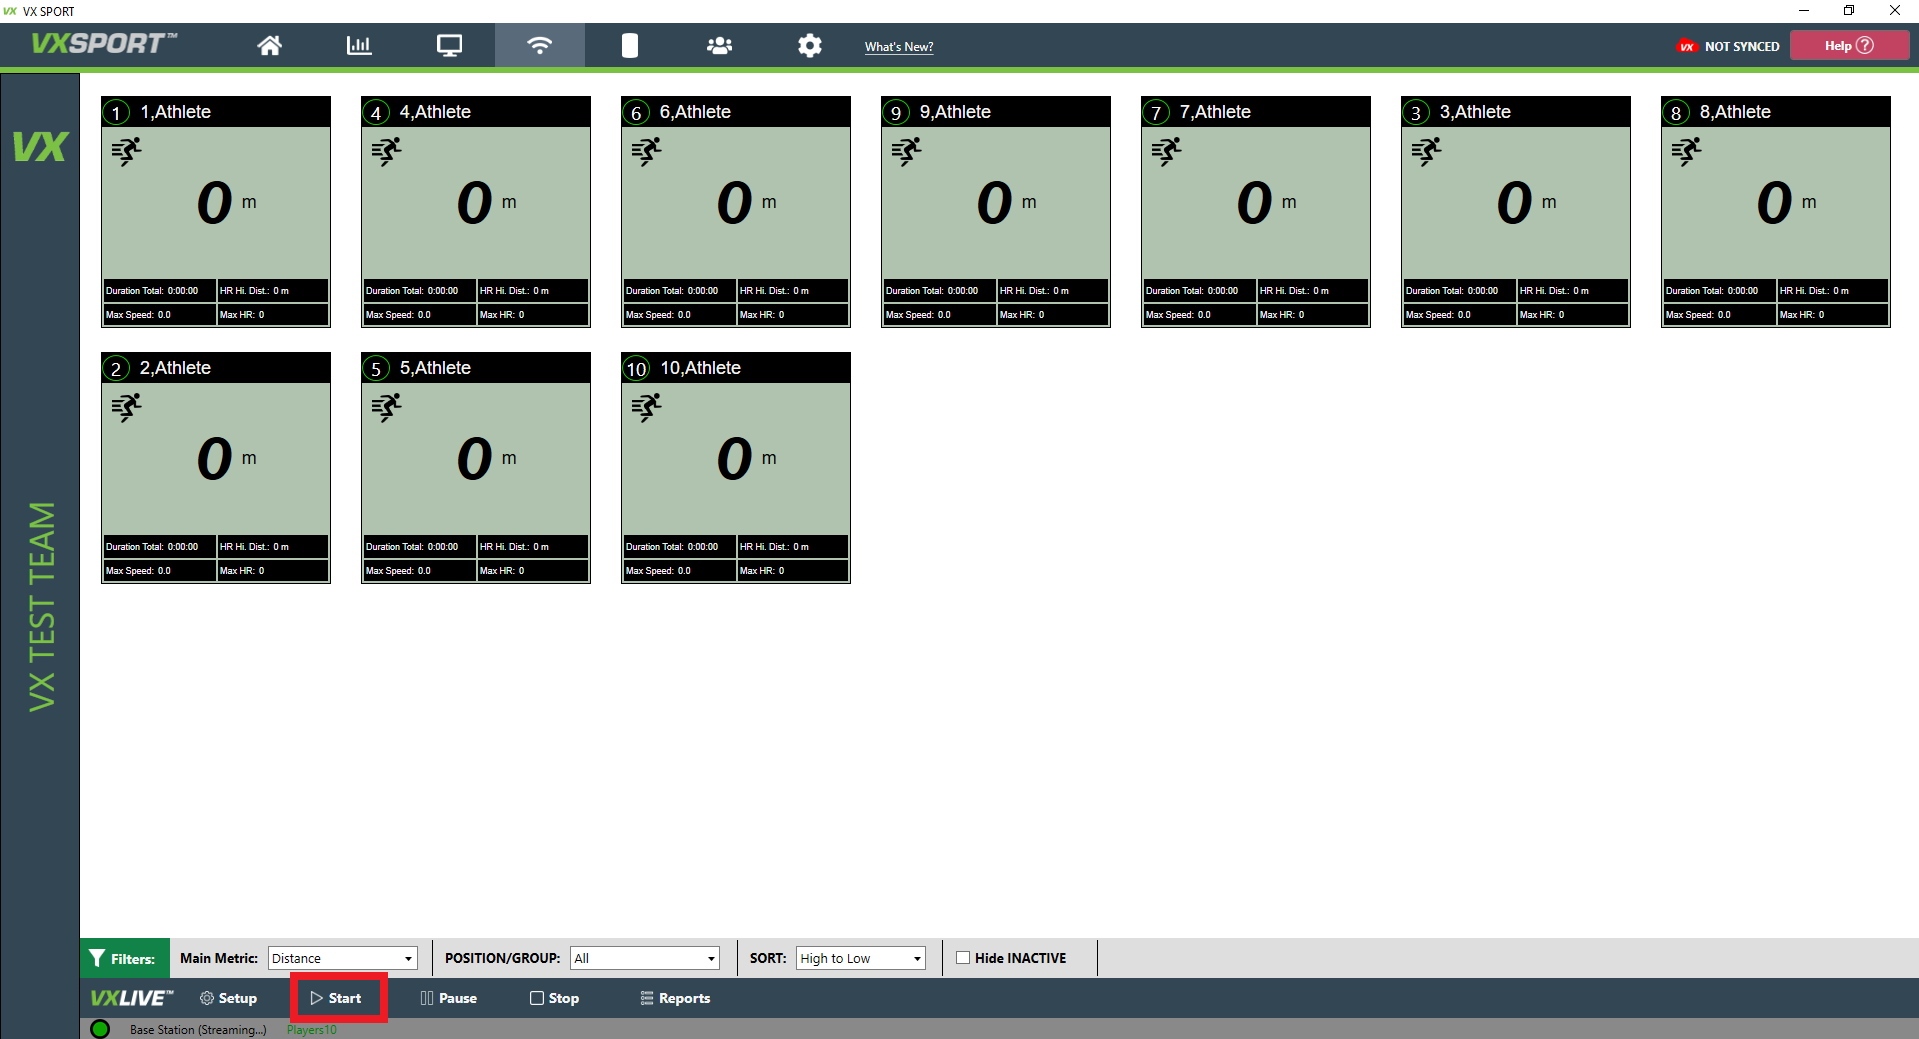Click runner icon on 3,Athlete card
This screenshot has width=1919, height=1039.
1426,152
